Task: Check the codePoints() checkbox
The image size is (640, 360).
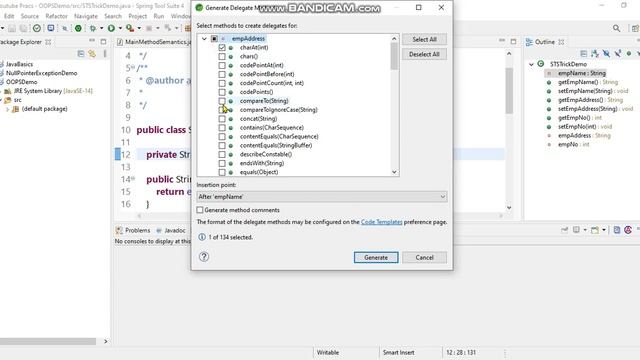Action: 222,92
